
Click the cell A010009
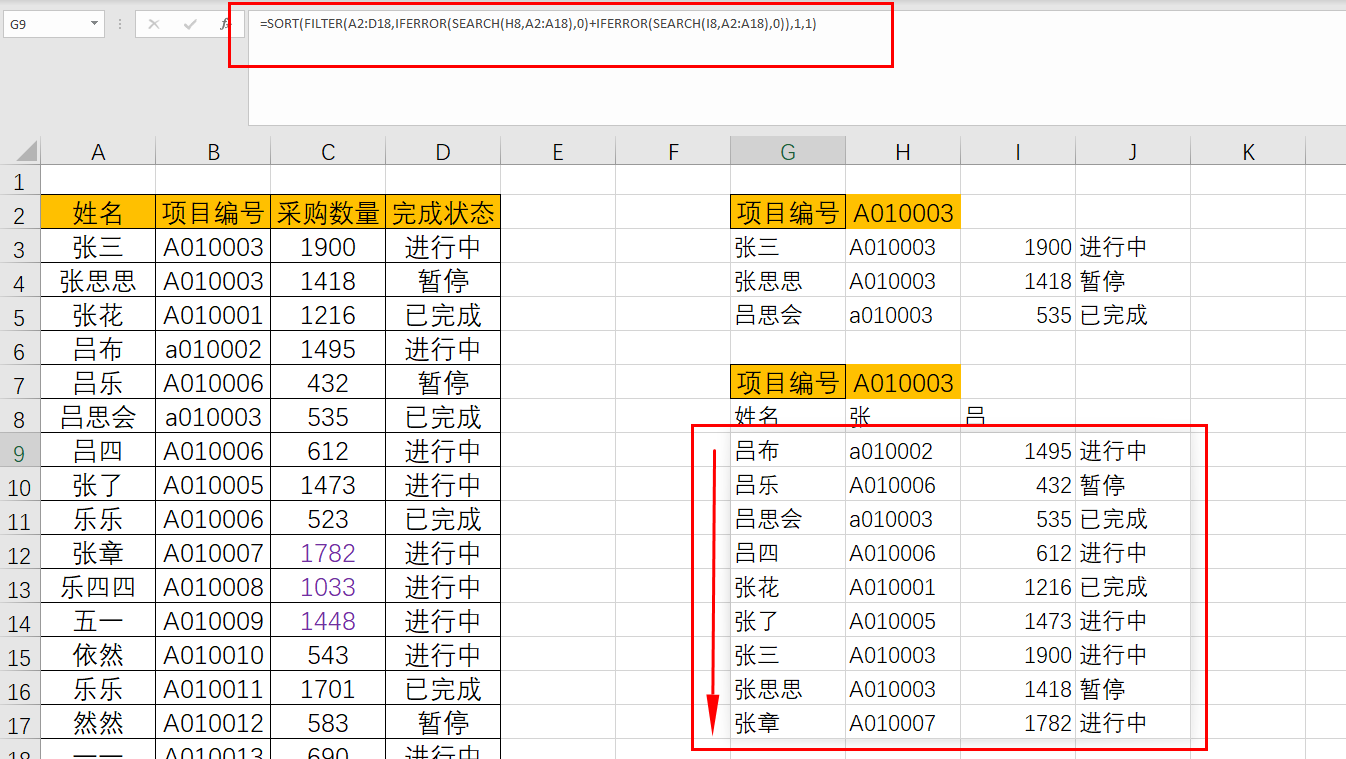click(x=213, y=621)
